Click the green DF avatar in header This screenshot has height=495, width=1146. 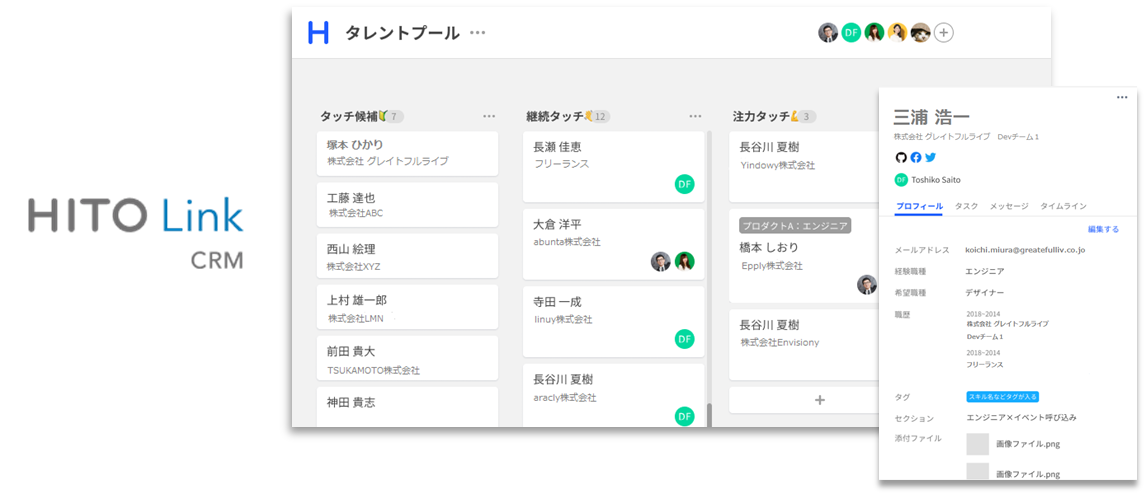(x=851, y=32)
